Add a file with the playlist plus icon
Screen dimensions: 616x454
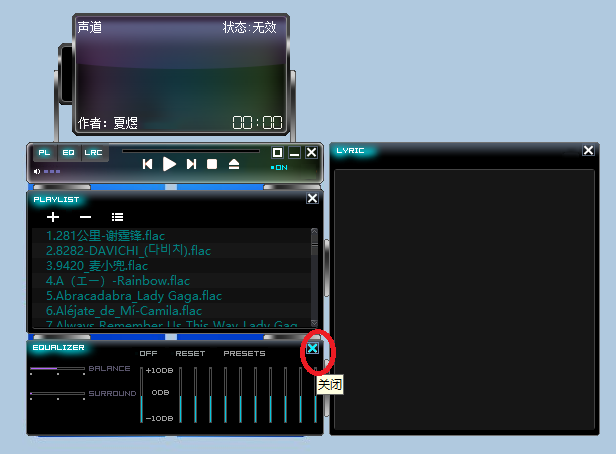click(x=53, y=217)
